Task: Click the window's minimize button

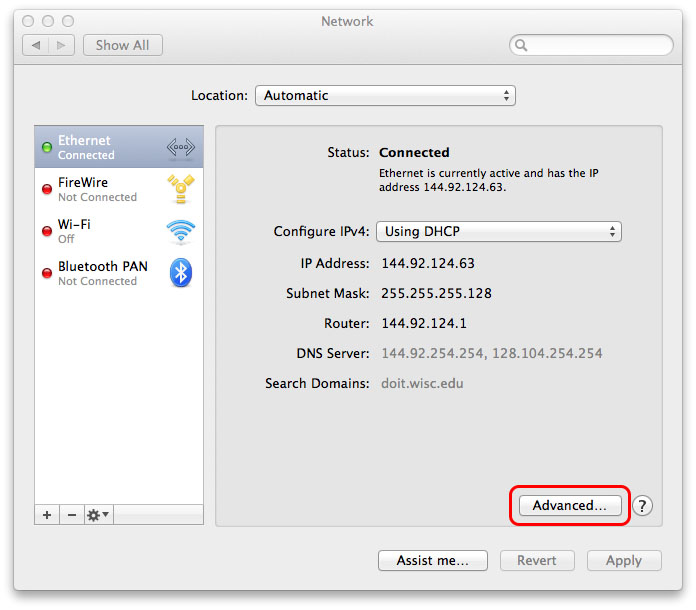Action: tap(48, 21)
